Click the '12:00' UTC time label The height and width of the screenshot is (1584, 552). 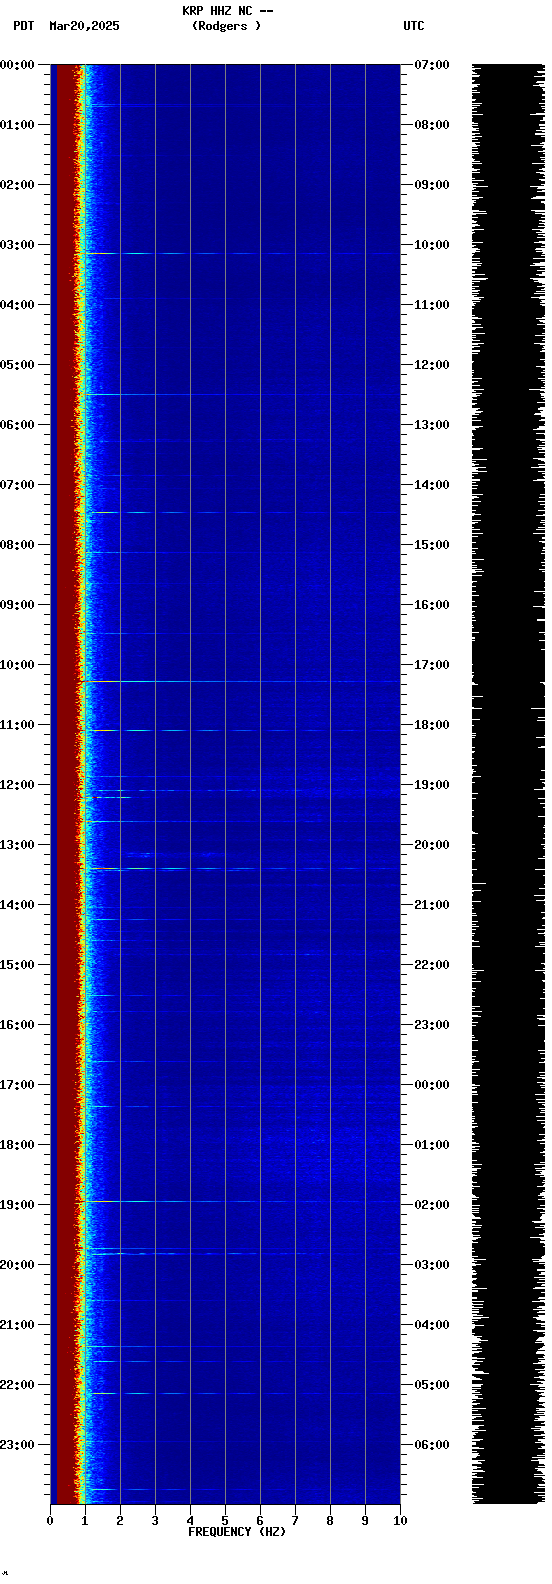[431, 365]
